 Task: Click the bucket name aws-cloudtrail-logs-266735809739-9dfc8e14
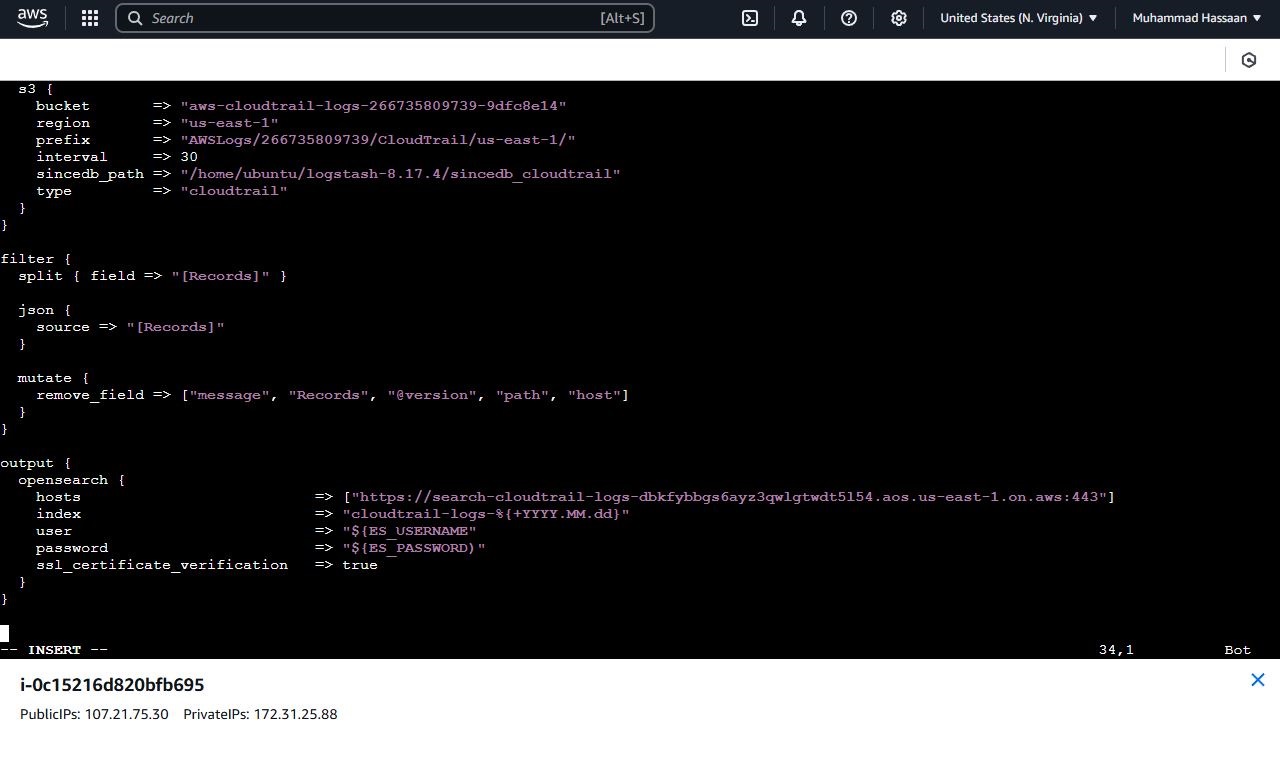point(374,106)
